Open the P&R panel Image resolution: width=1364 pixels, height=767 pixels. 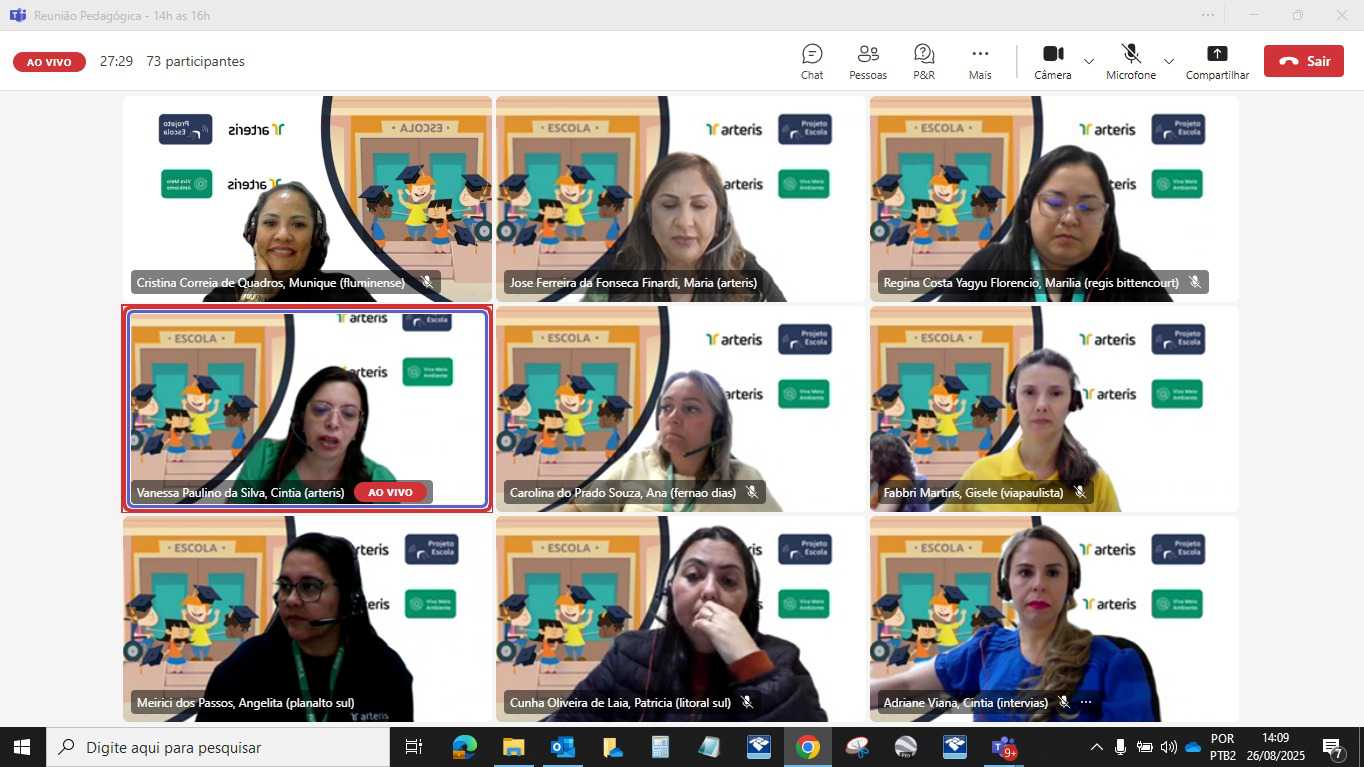click(x=924, y=60)
